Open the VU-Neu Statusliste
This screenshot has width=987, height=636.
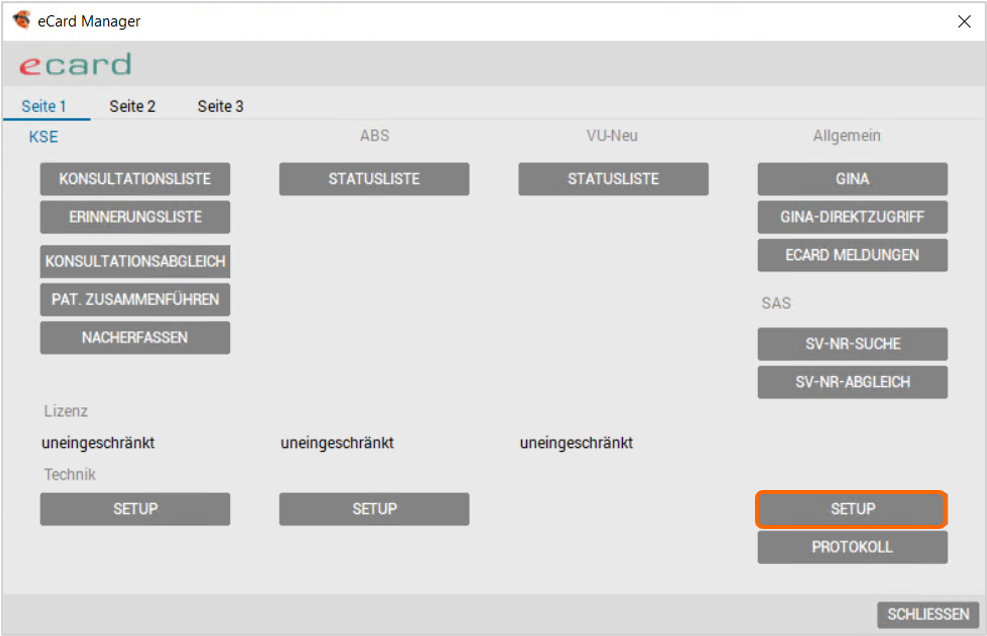click(613, 179)
